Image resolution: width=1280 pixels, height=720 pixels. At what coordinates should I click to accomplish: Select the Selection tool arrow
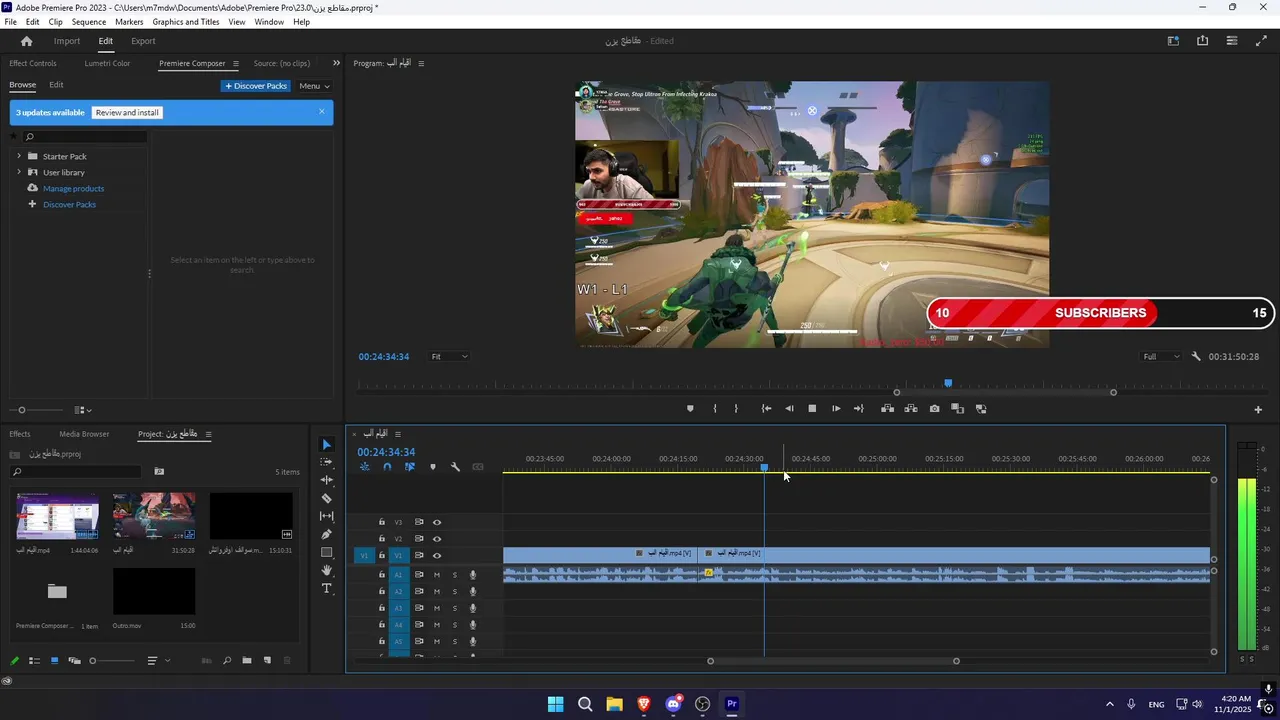click(x=326, y=444)
